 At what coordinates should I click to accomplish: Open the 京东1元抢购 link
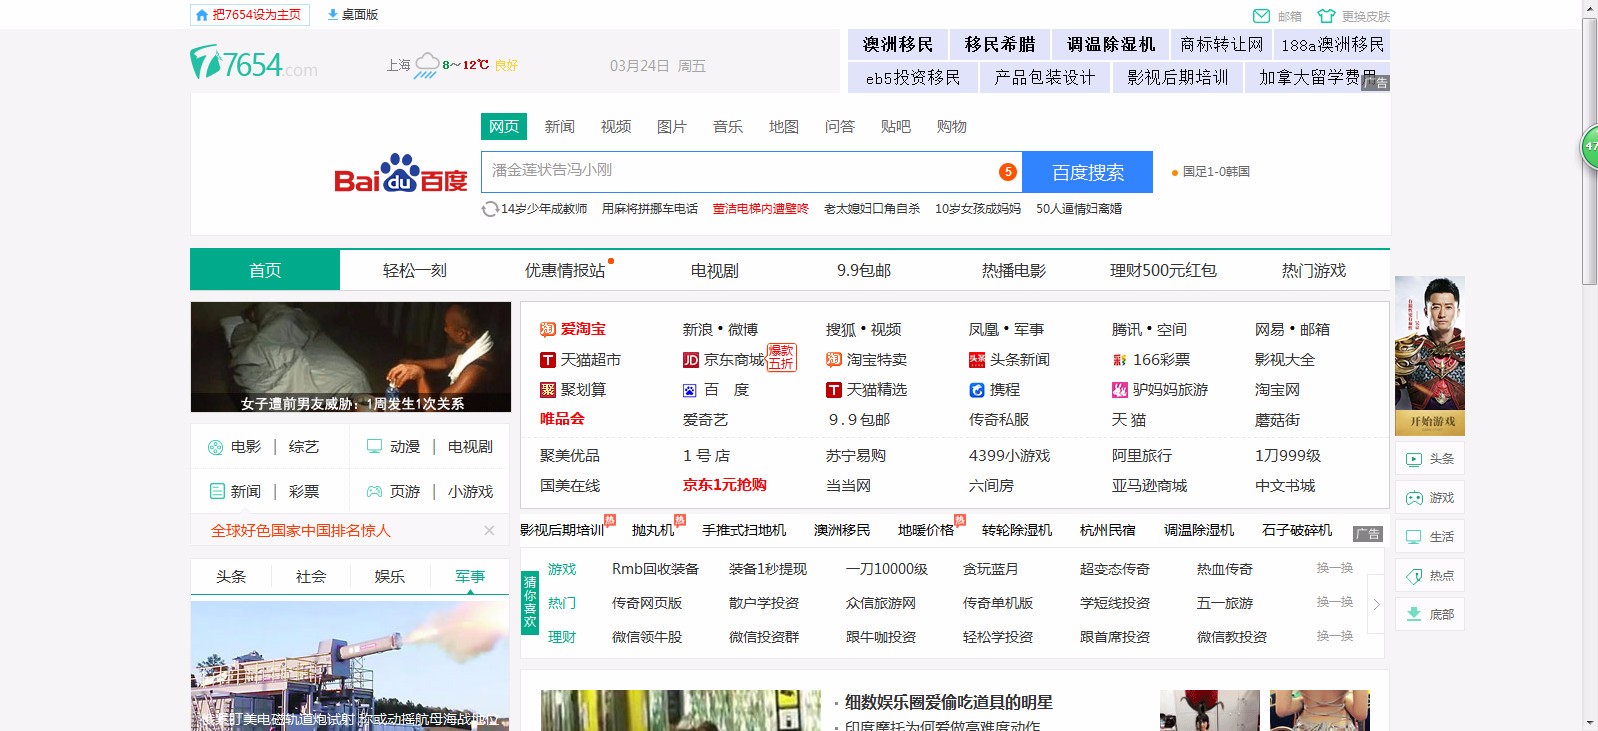[724, 485]
